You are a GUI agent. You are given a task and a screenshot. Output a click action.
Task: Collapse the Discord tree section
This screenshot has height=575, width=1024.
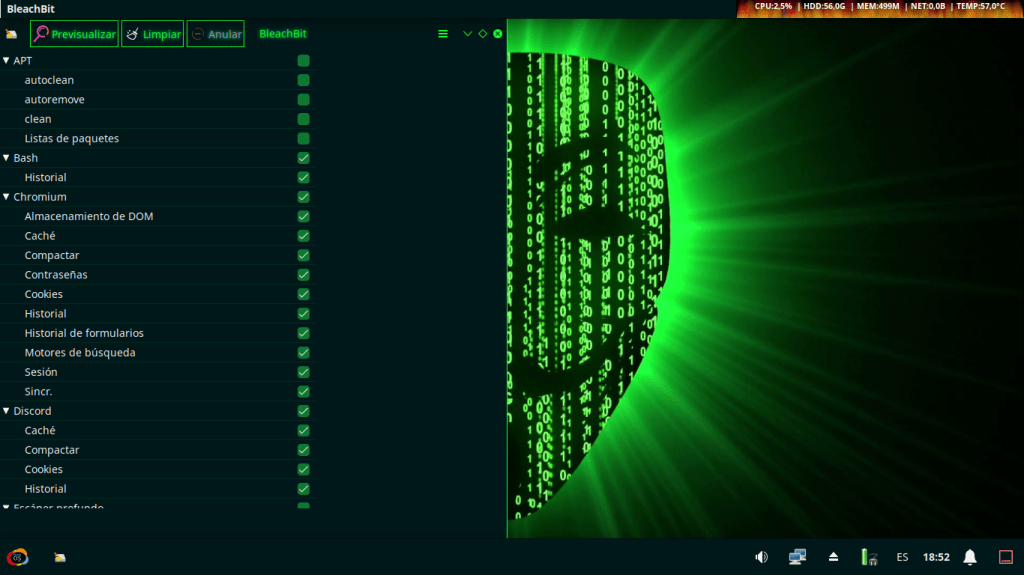[6, 411]
